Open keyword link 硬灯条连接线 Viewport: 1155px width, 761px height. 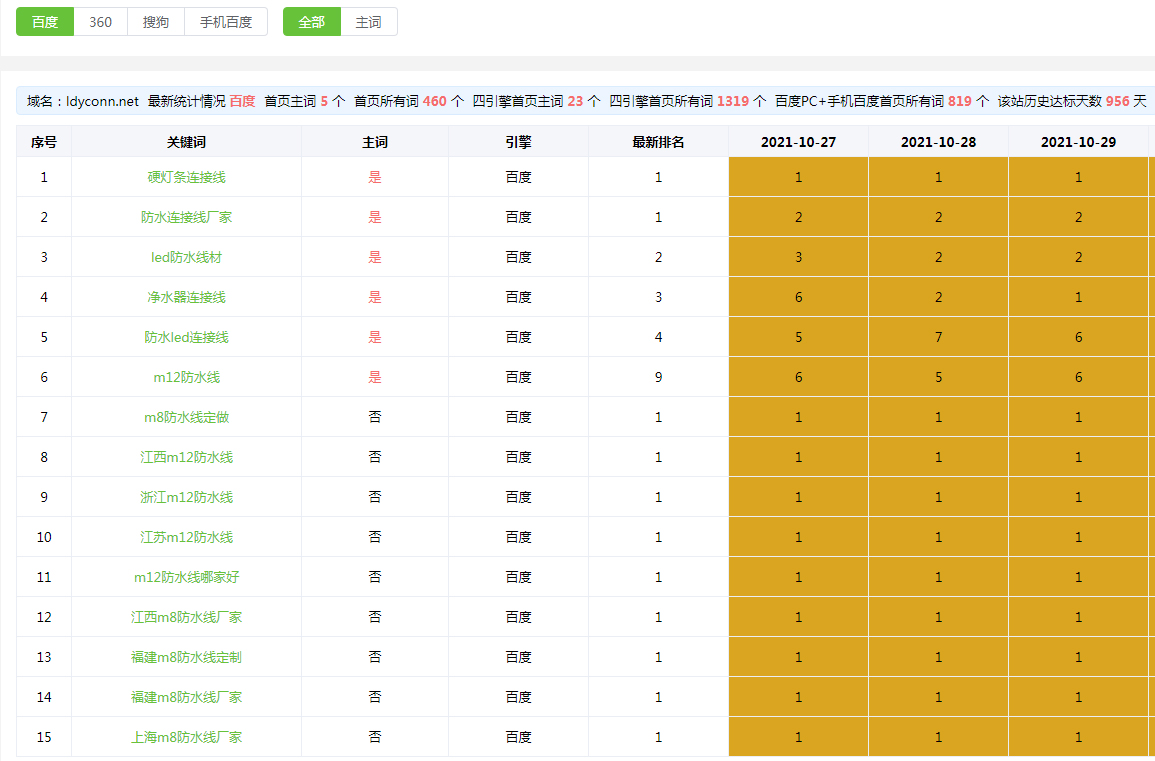click(186, 177)
